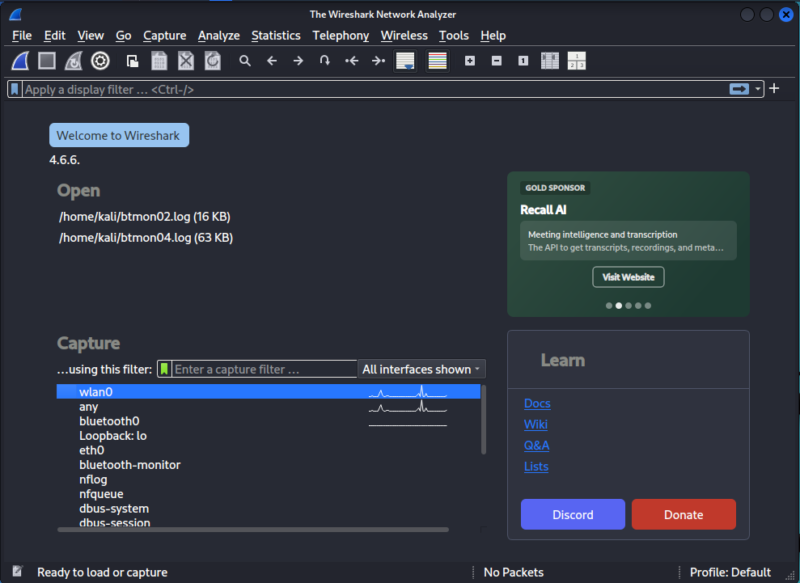Jump to the last packet icon

click(378, 61)
